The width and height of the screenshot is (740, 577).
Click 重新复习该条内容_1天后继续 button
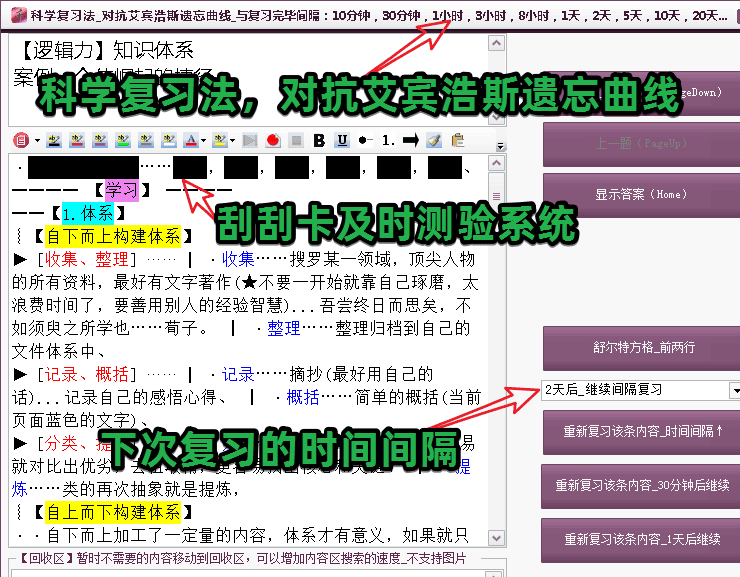641,539
